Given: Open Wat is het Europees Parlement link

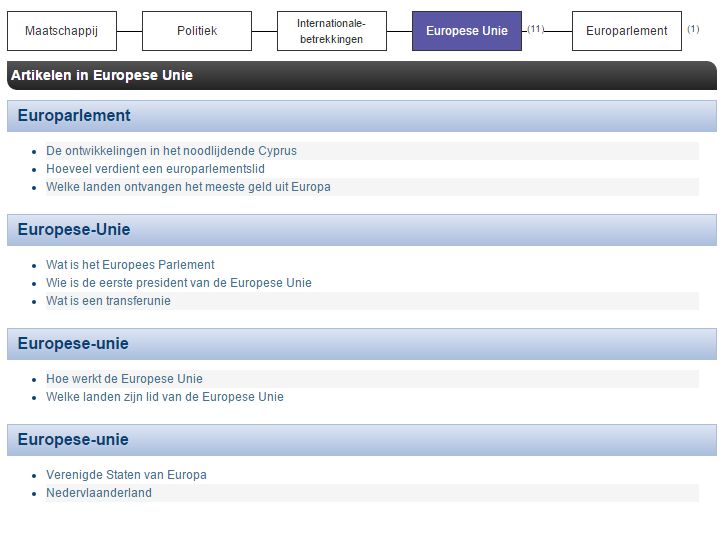Looking at the screenshot, I should (x=130, y=265).
